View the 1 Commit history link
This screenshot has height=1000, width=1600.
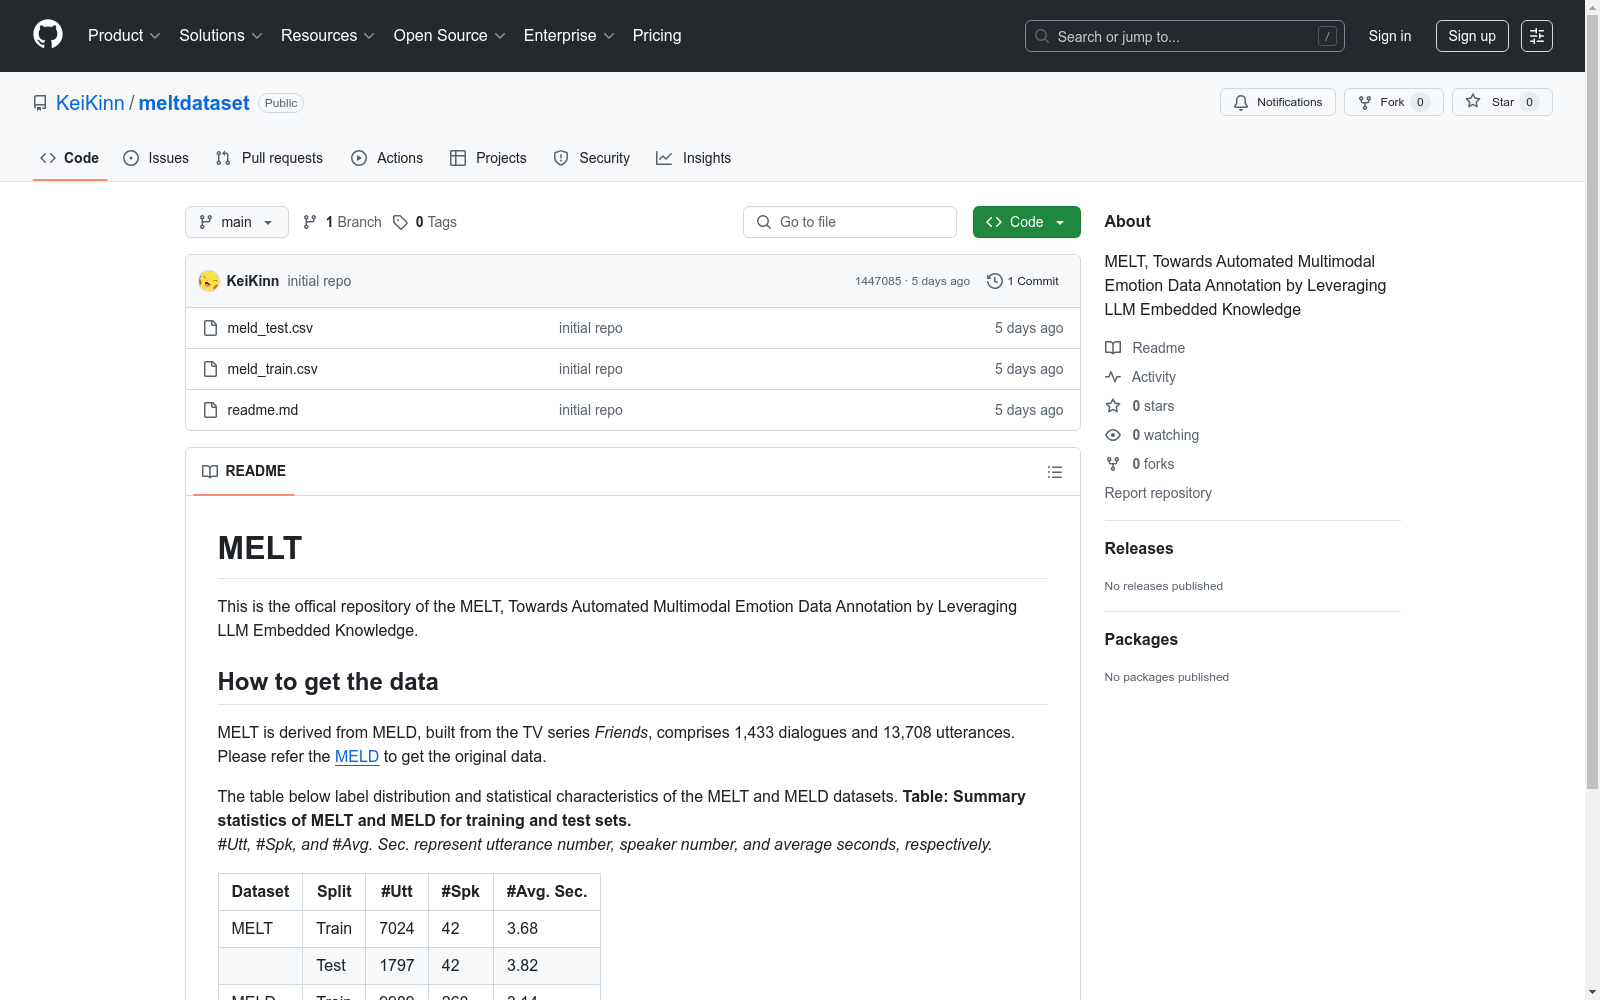click(1022, 281)
